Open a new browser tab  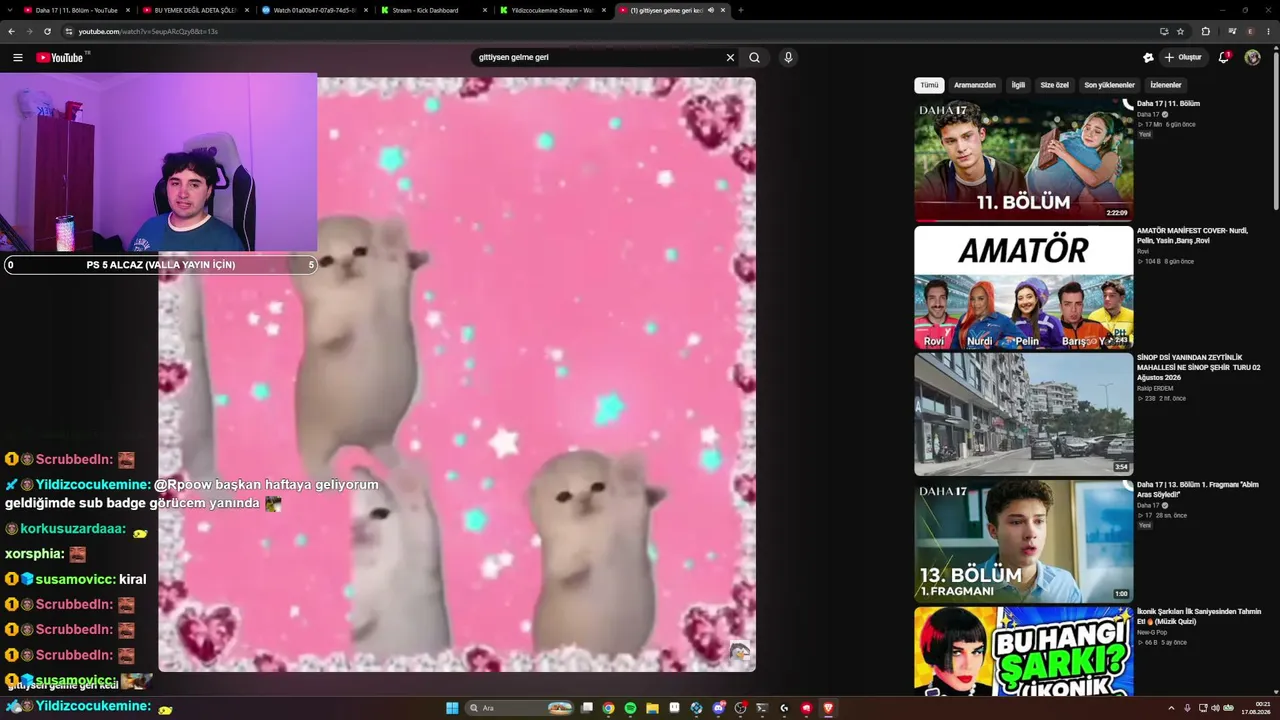click(x=740, y=10)
